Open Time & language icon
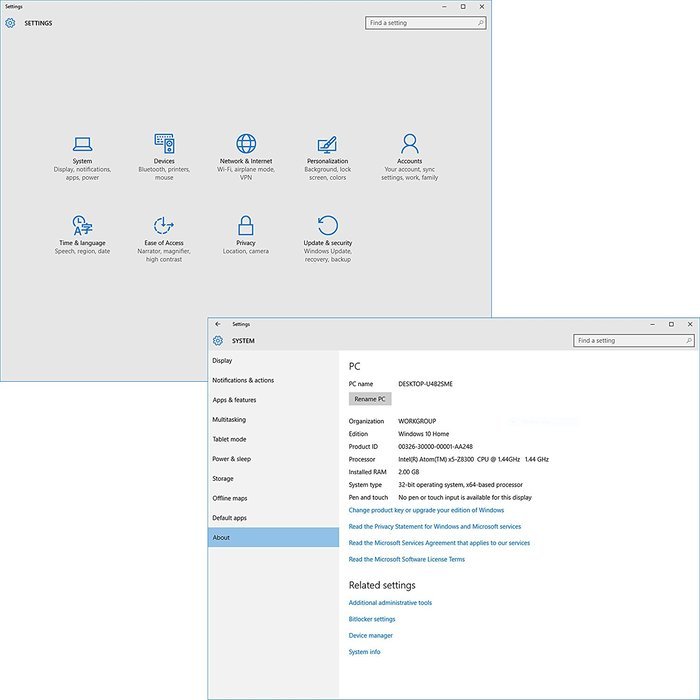 point(83,225)
